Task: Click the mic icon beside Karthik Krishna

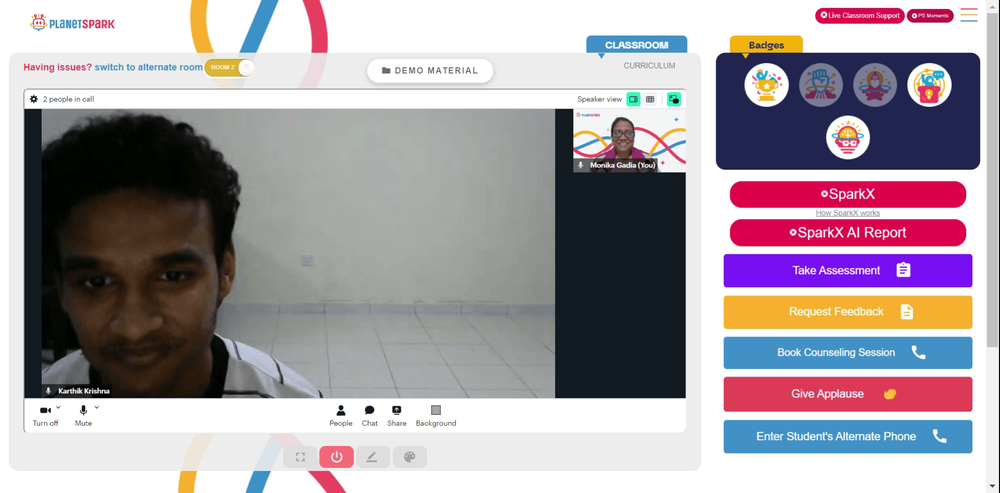Action: click(x=48, y=390)
